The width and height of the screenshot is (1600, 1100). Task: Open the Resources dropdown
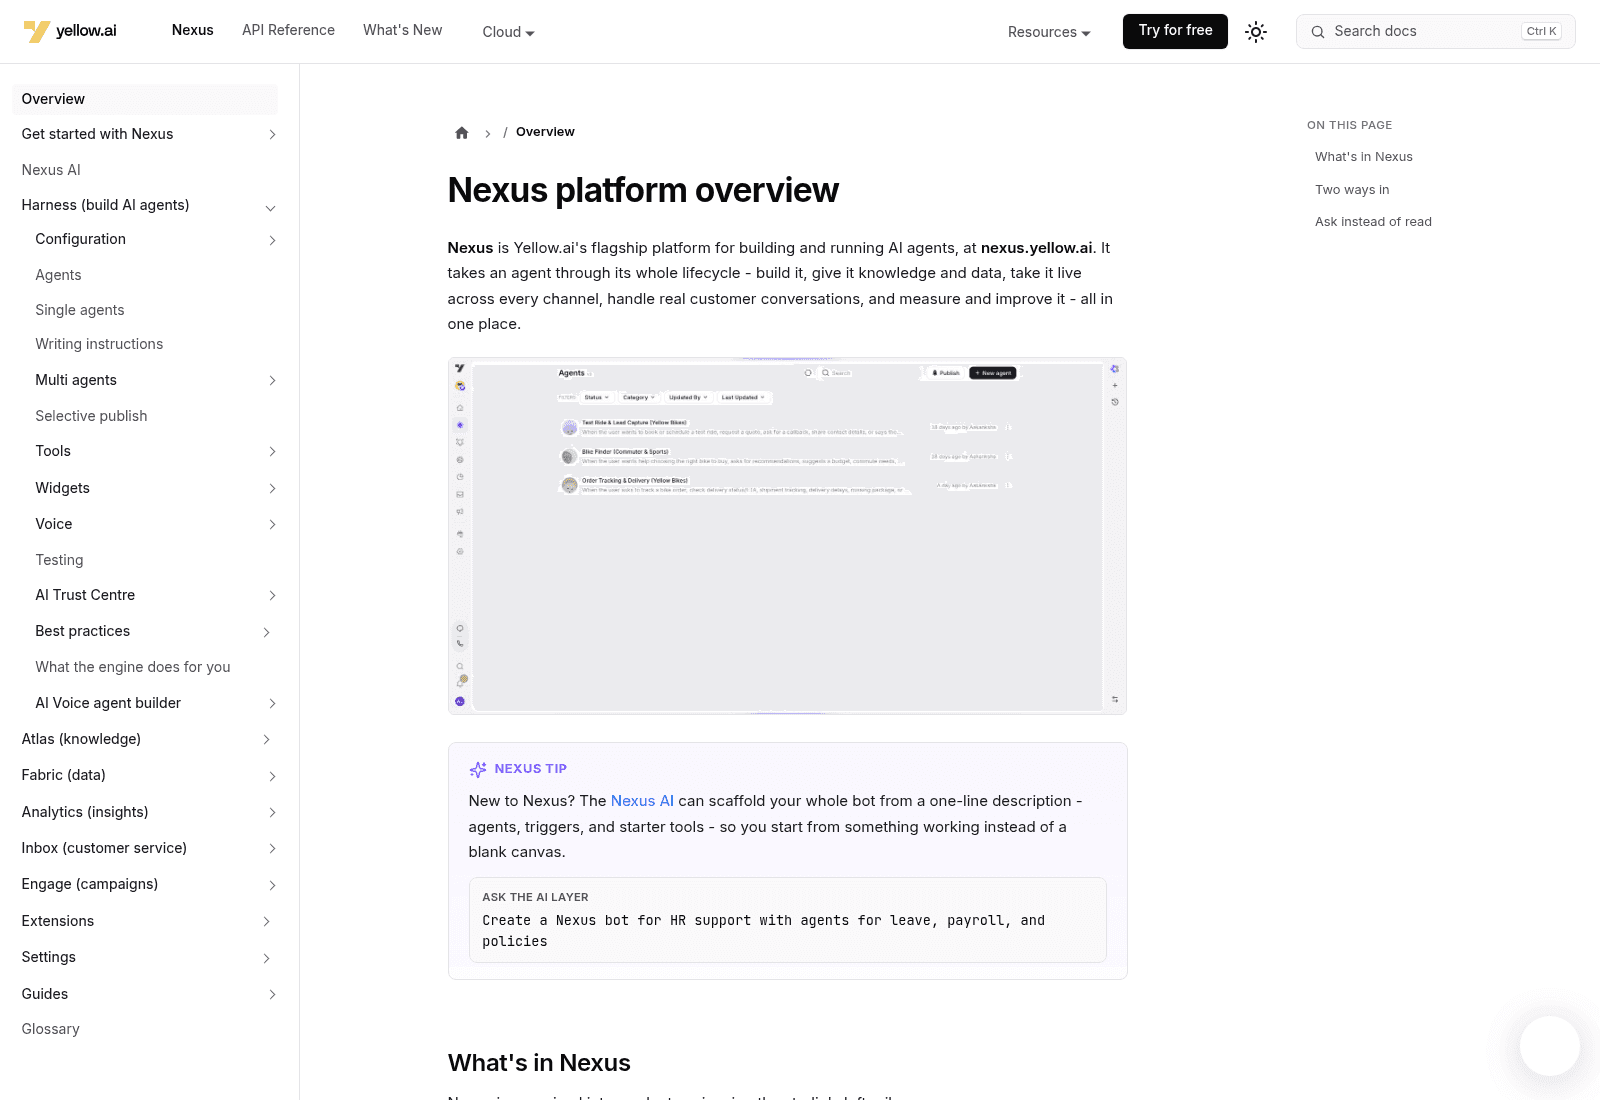(1049, 32)
